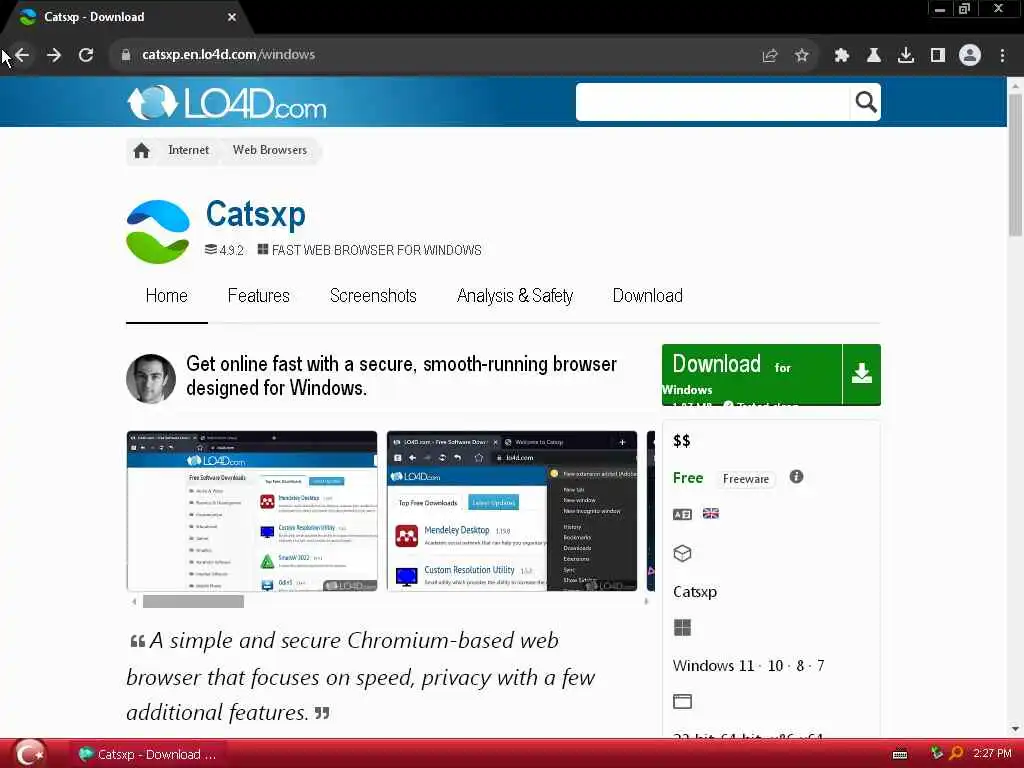
Task: Click the Windows logo icon above Windows 11
Action: 682,628
